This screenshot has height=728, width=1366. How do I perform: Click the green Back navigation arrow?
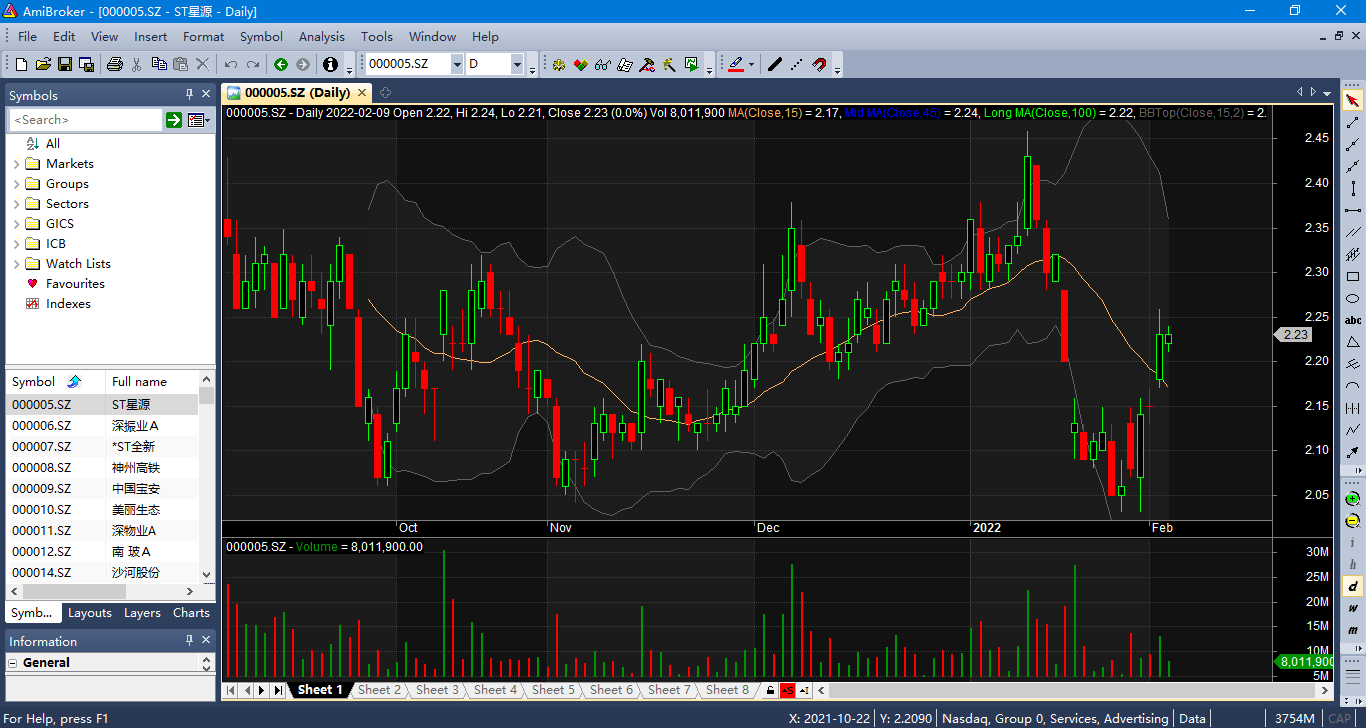[x=281, y=64]
